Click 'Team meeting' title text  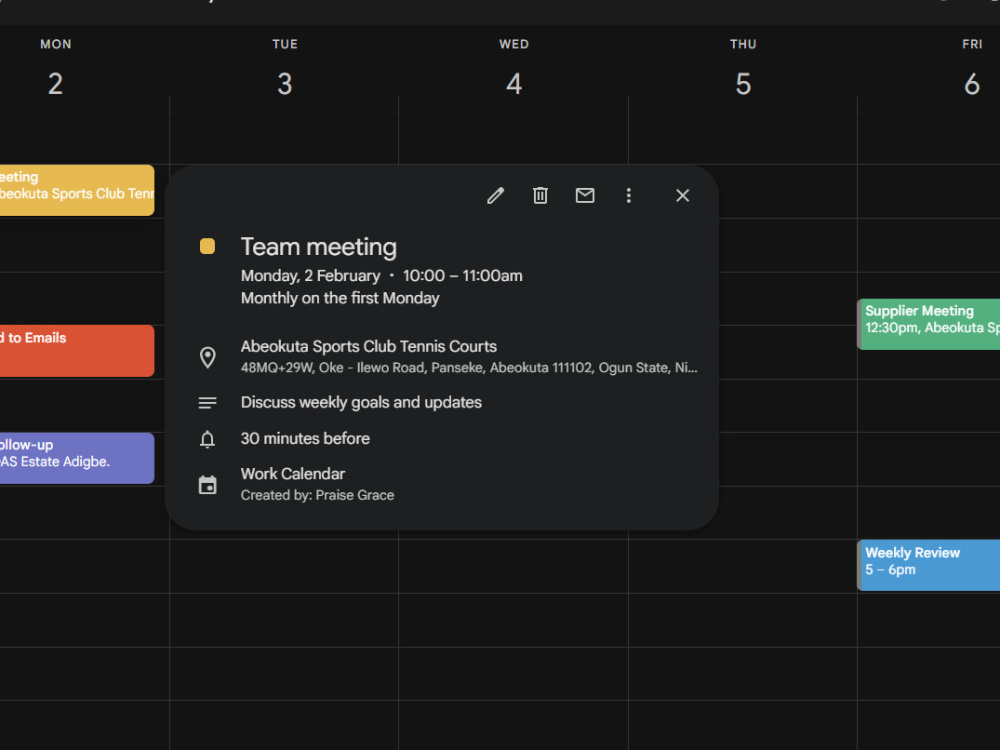tap(319, 247)
